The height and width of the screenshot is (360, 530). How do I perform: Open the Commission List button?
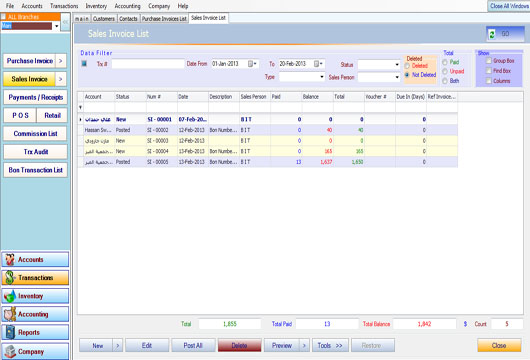click(35, 134)
